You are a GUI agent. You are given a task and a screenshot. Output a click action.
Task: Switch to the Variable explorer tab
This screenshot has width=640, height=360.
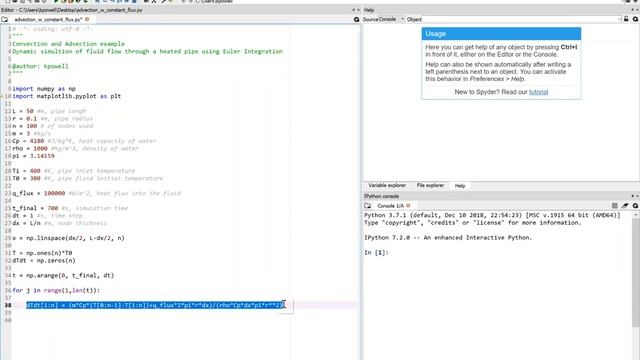387,185
